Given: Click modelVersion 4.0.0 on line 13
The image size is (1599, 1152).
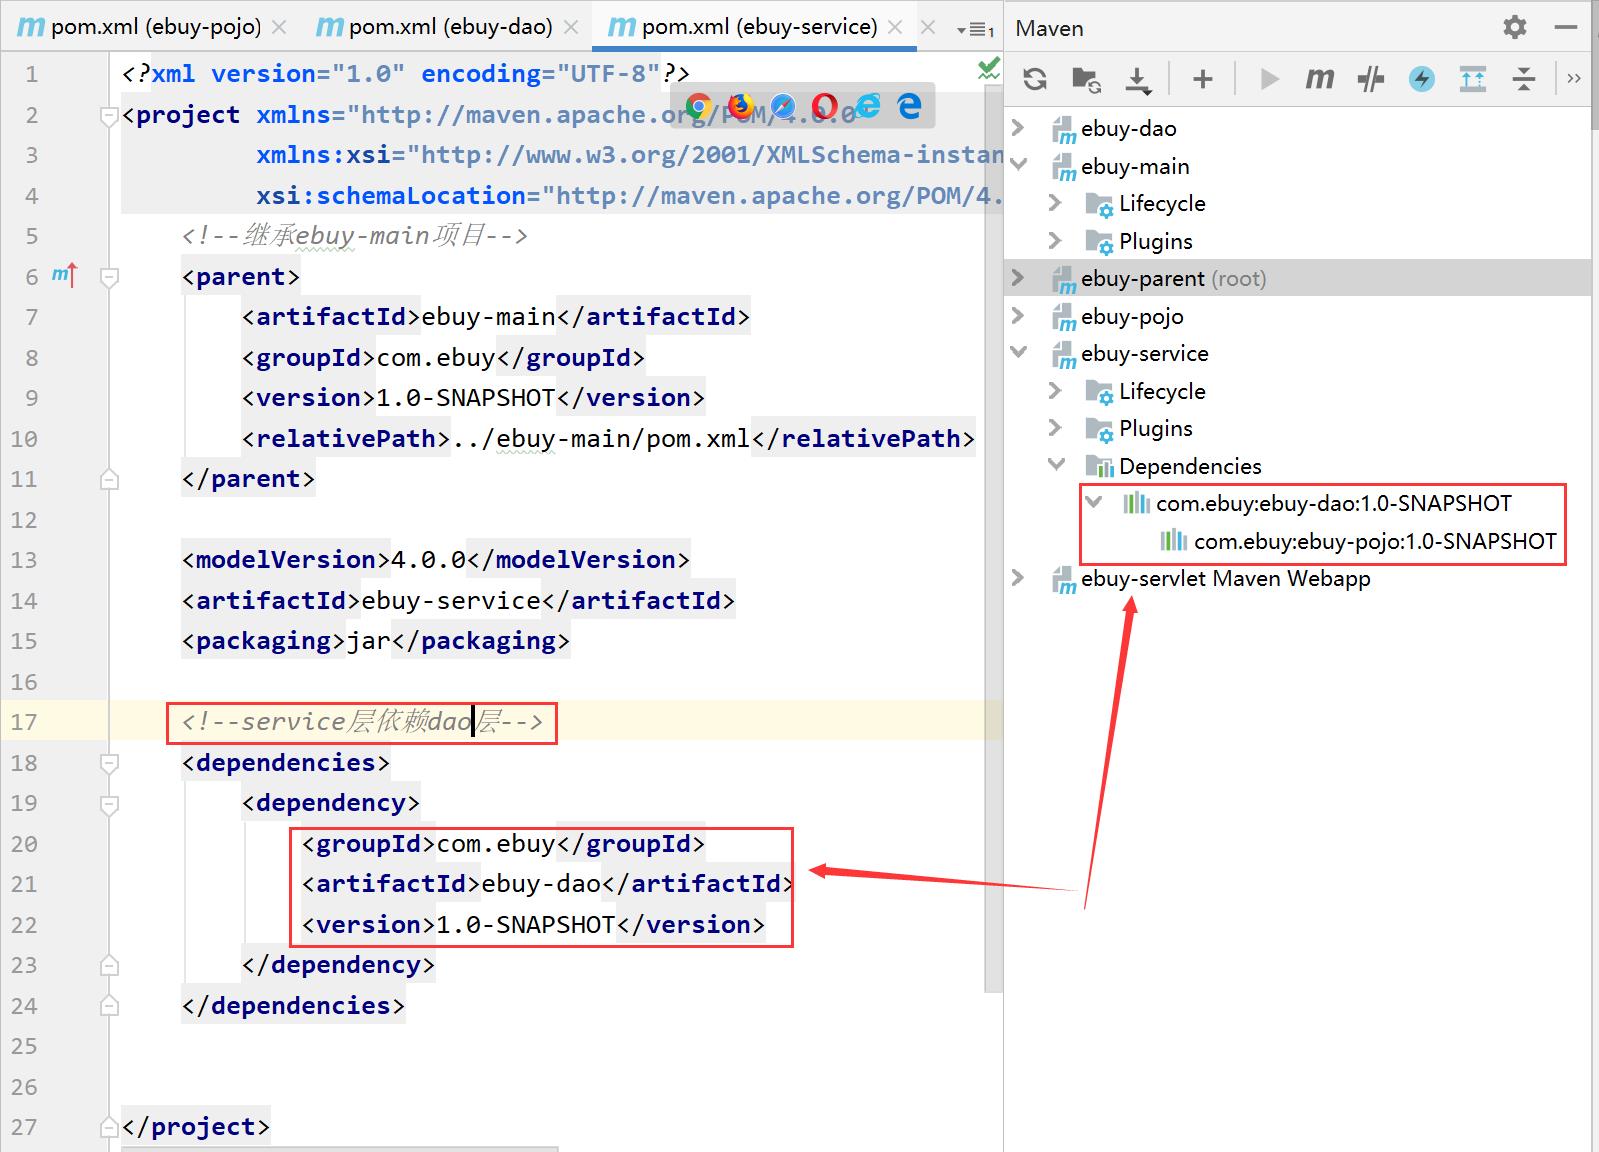Looking at the screenshot, I should pyautogui.click(x=428, y=560).
